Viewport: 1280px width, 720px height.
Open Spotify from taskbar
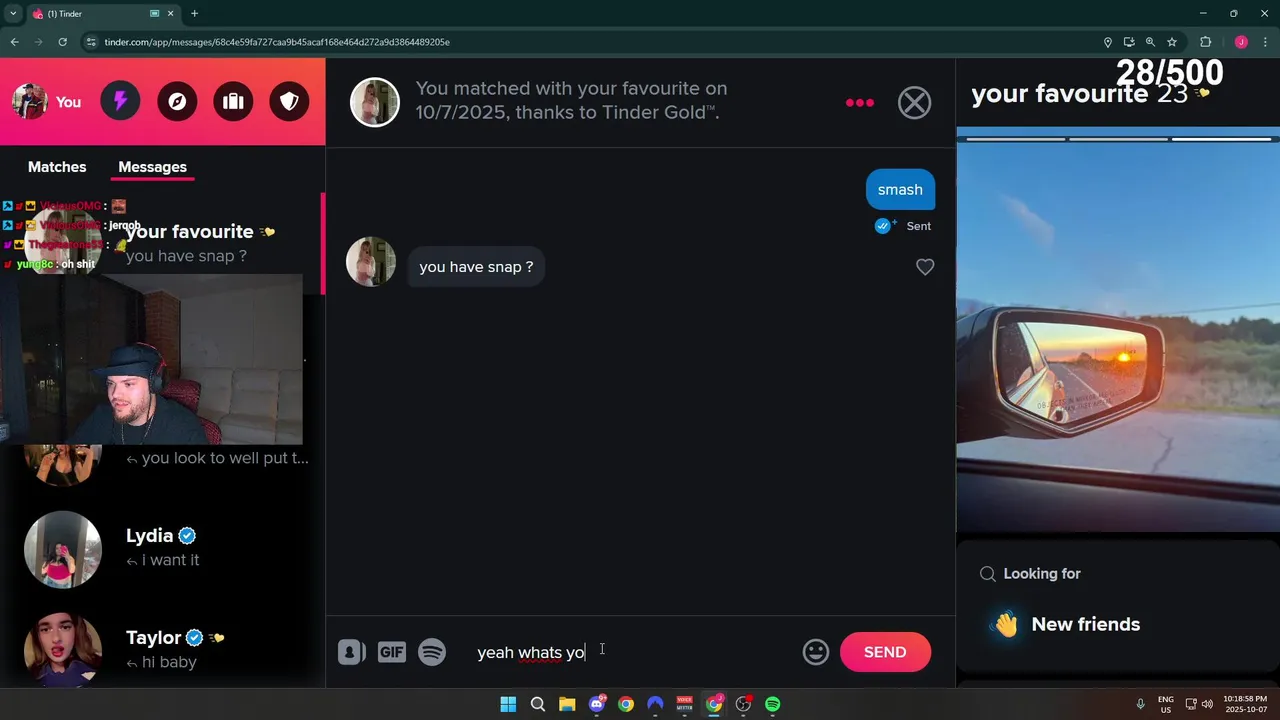[x=772, y=704]
